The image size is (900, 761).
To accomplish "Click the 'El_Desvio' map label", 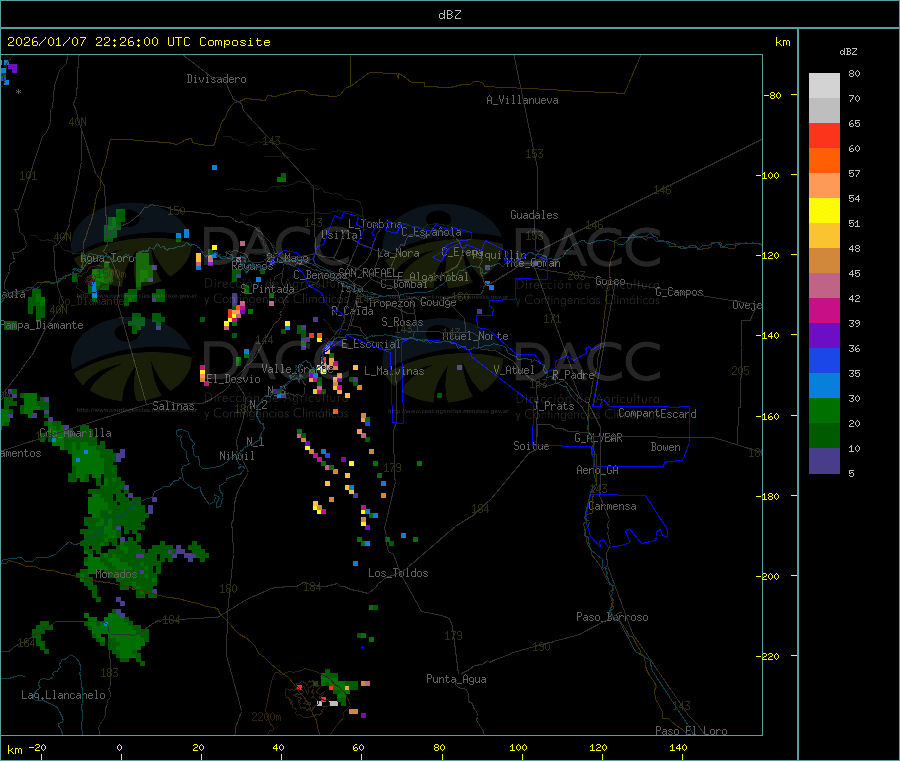I will pyautogui.click(x=234, y=379).
